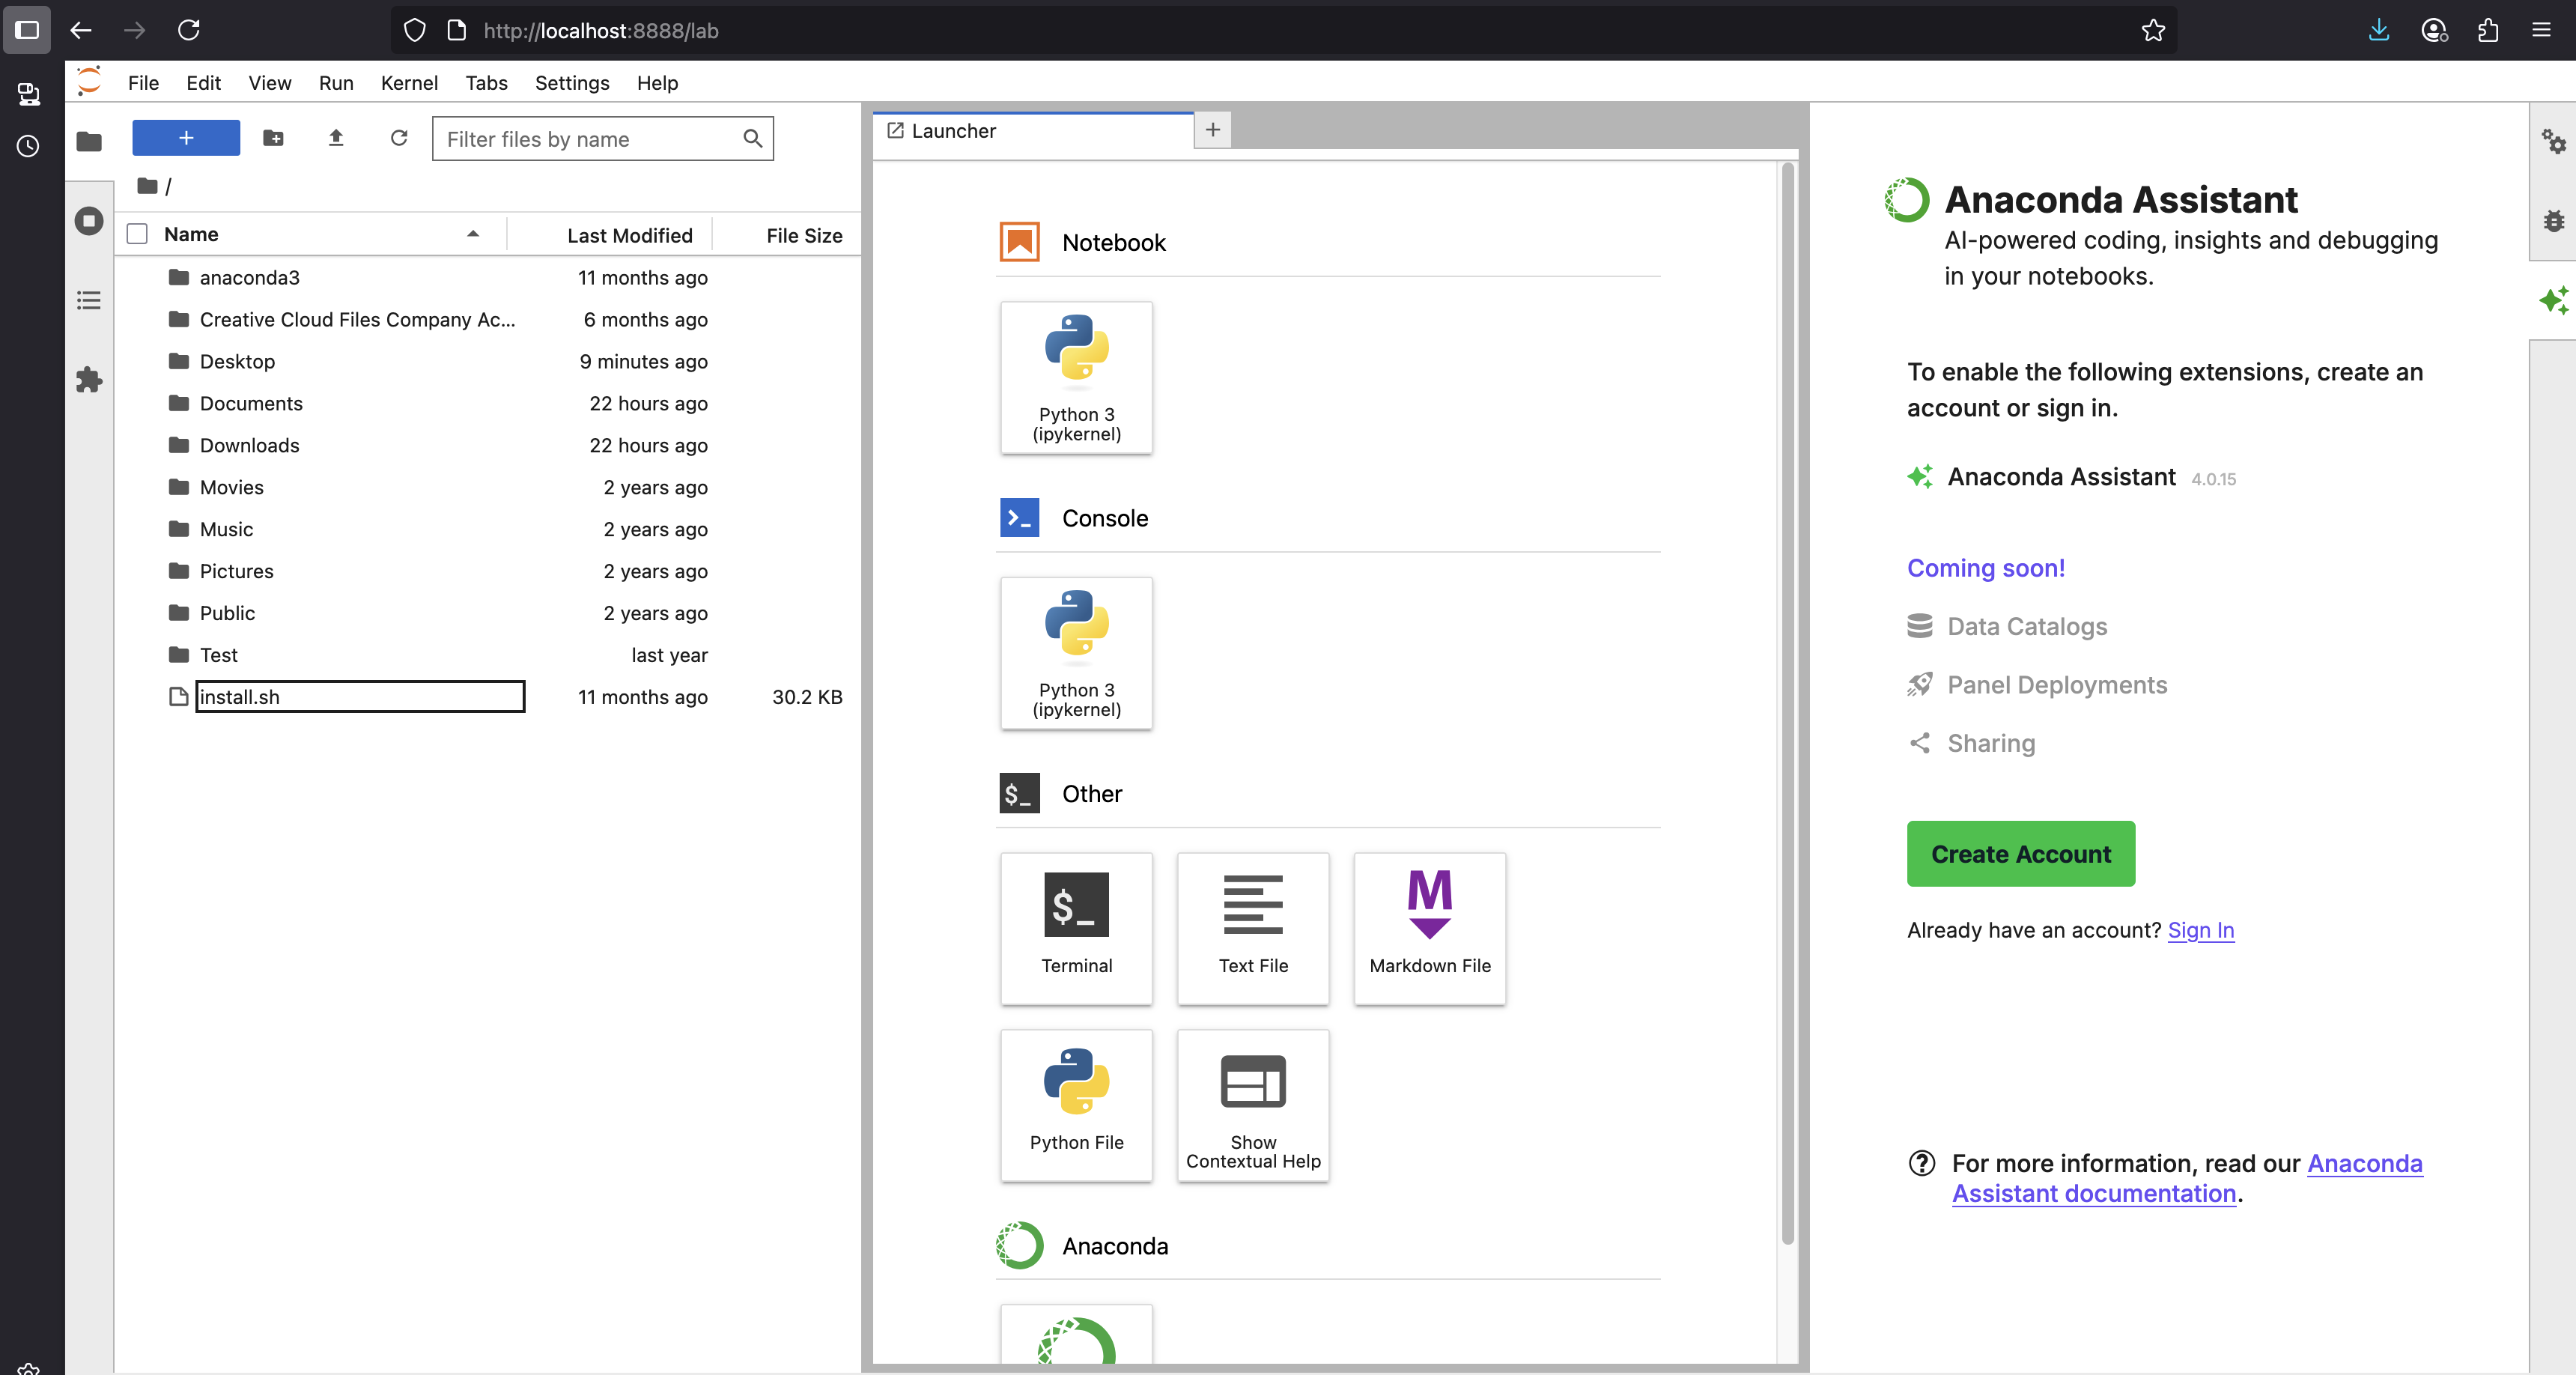Open the Terminal launcher card
This screenshot has width=2576, height=1375.
(1076, 927)
